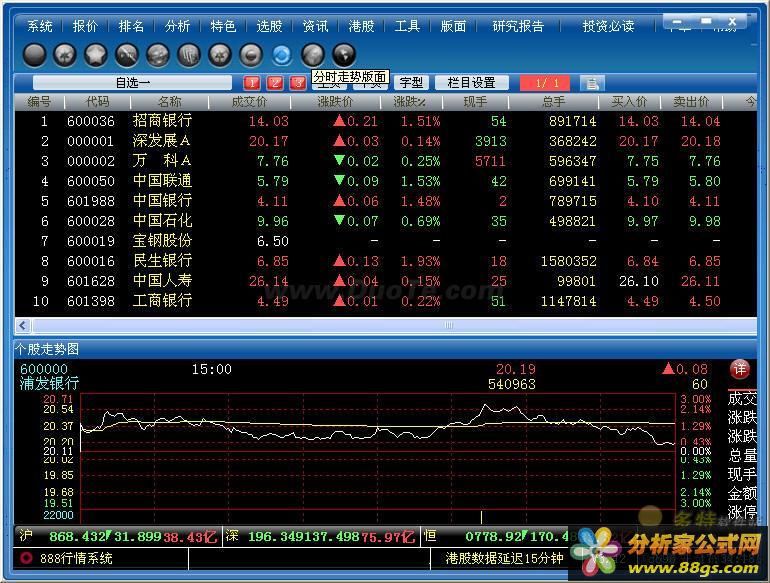Screen dimensions: 770x583
Task: Select the 中国银行 stock row
Action: click(385, 201)
